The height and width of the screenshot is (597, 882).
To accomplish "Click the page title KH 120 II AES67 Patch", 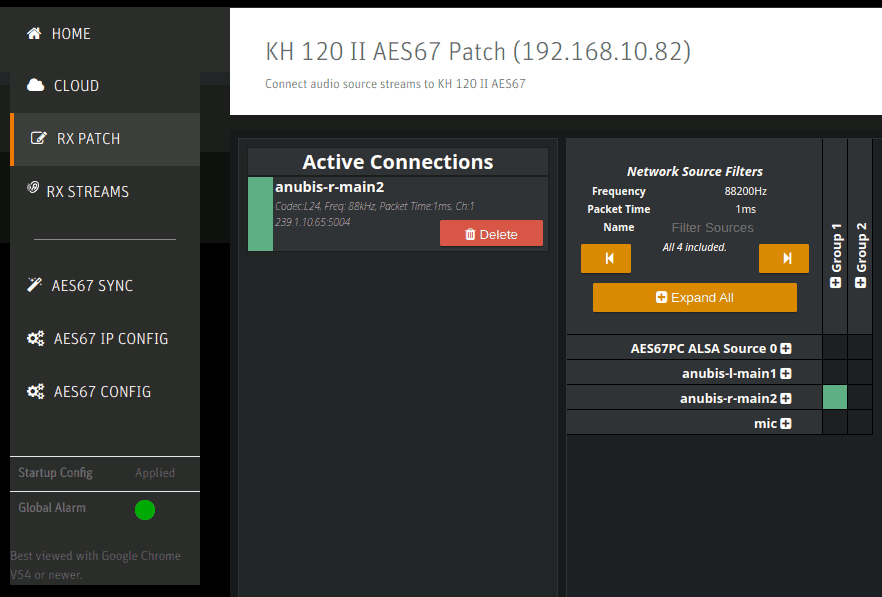I will (478, 51).
